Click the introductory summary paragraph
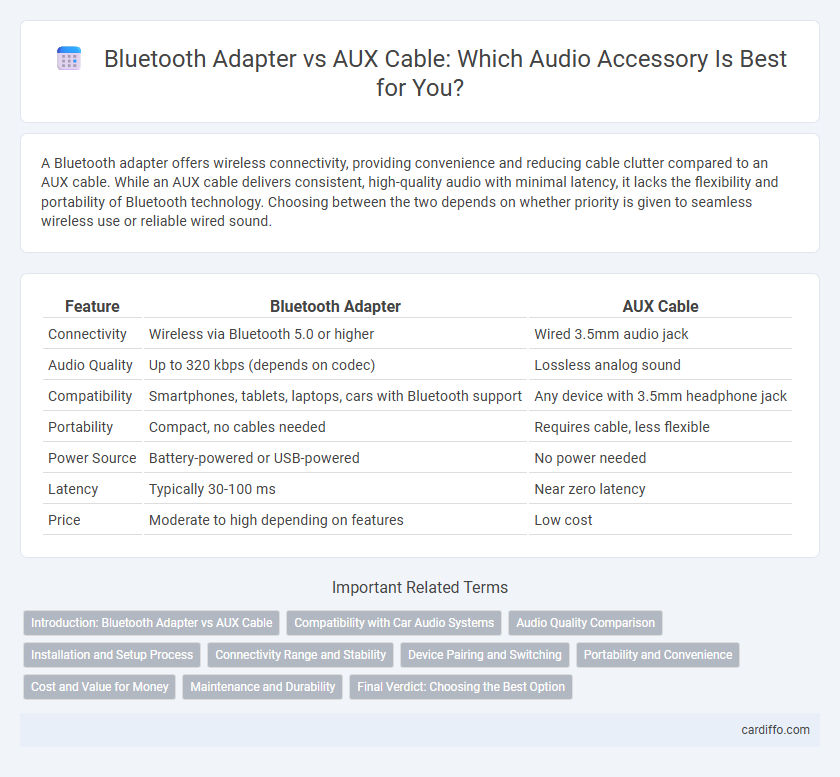Viewport: 840px width, 777px height. [x=409, y=192]
